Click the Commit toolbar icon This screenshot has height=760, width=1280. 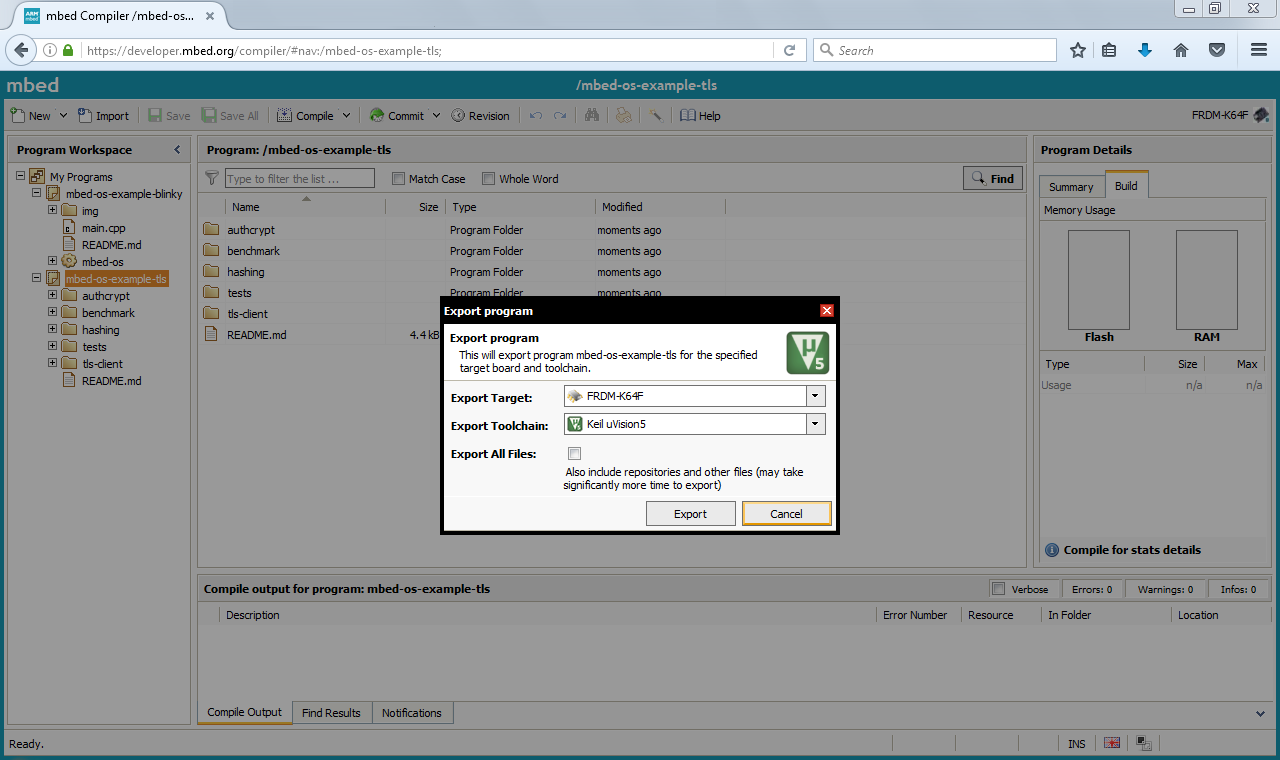(377, 116)
